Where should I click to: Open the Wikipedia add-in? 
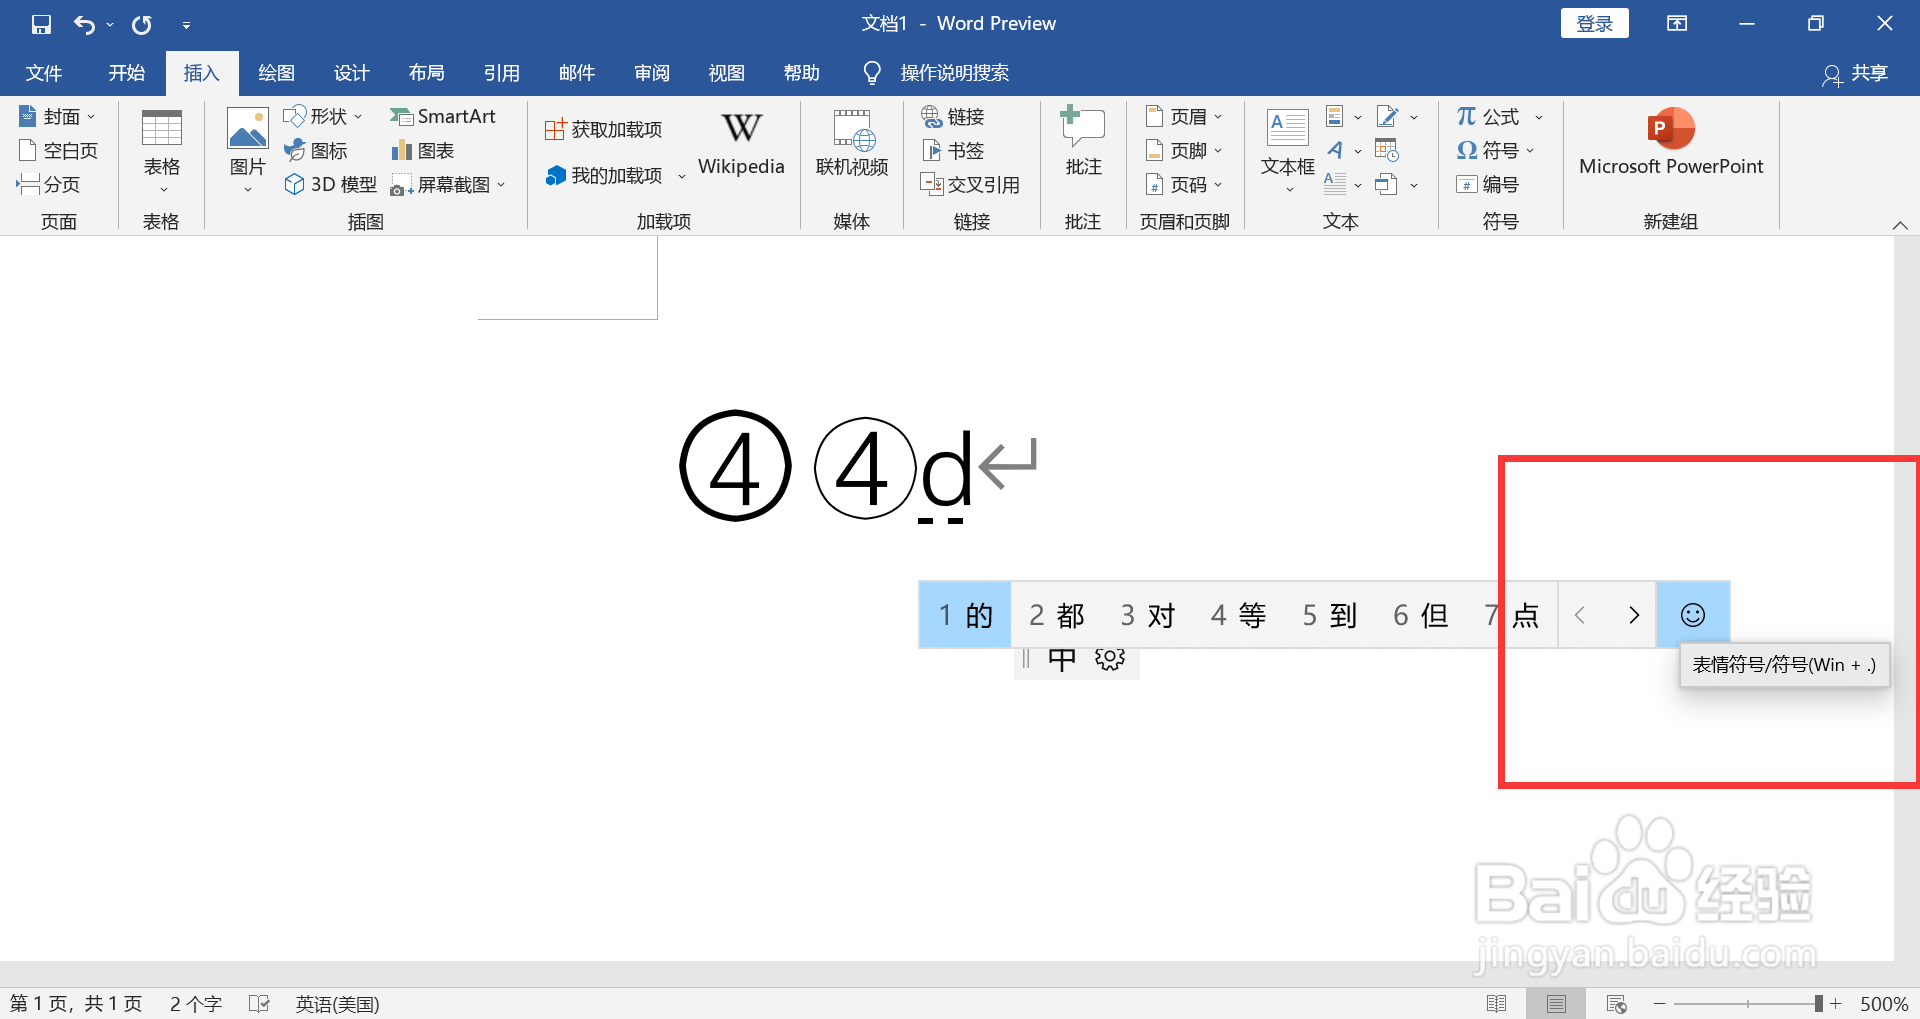click(x=740, y=142)
